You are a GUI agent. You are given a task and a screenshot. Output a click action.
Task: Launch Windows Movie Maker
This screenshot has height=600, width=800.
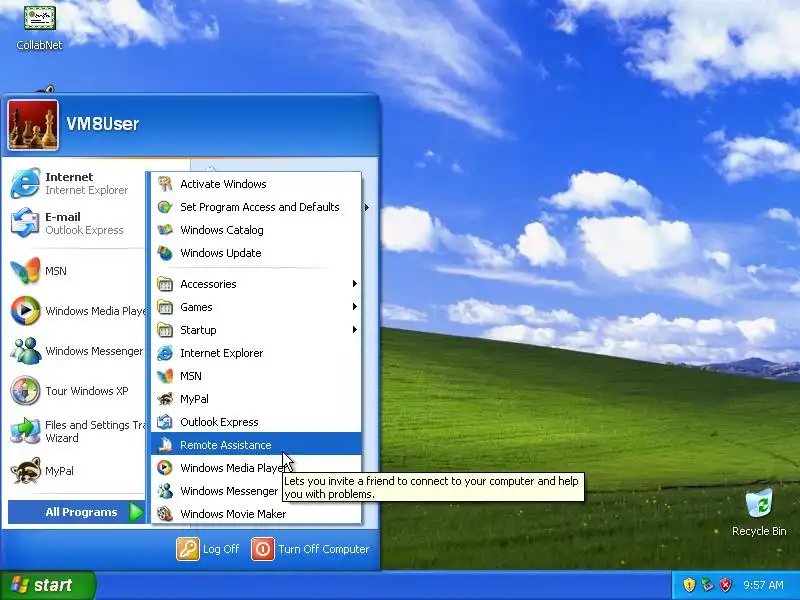[256, 513]
